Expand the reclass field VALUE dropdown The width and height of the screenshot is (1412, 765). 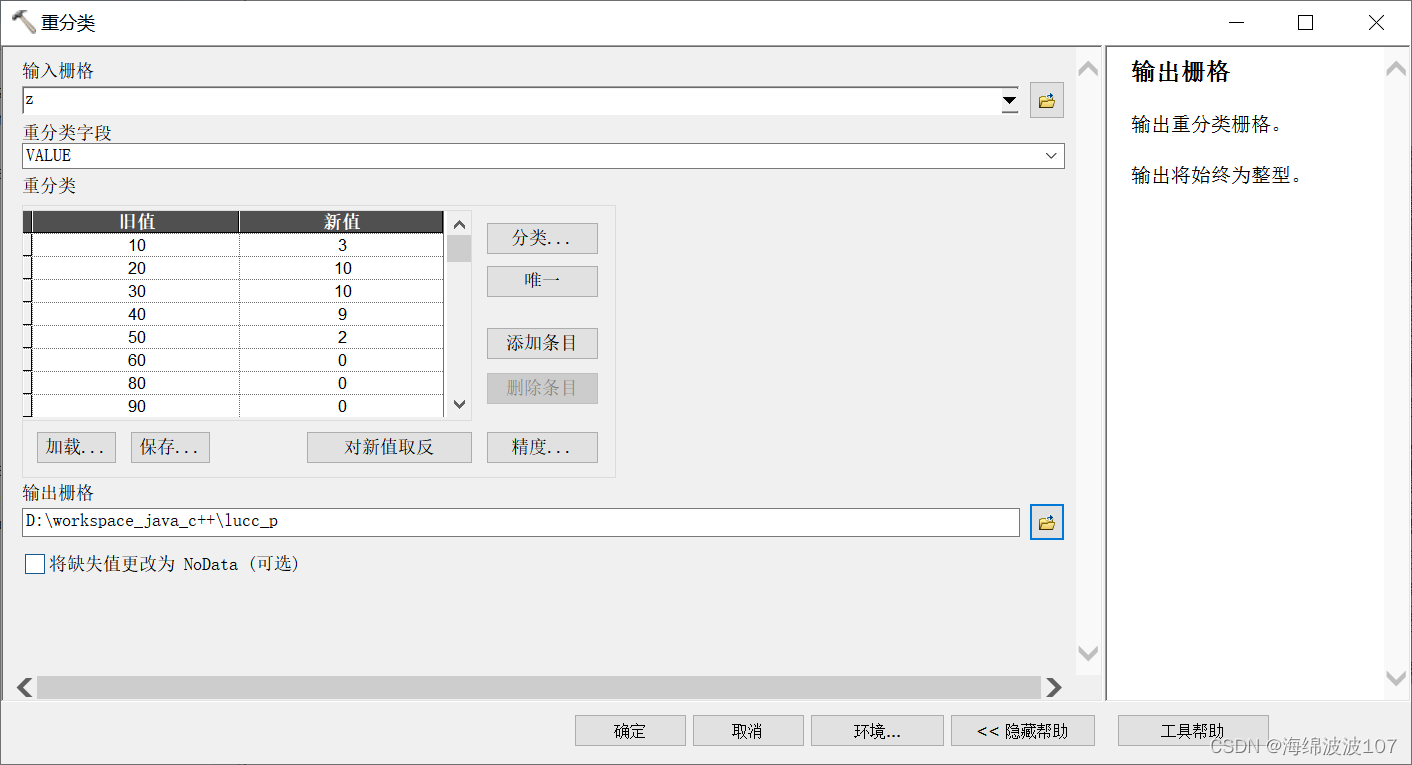(1051, 156)
